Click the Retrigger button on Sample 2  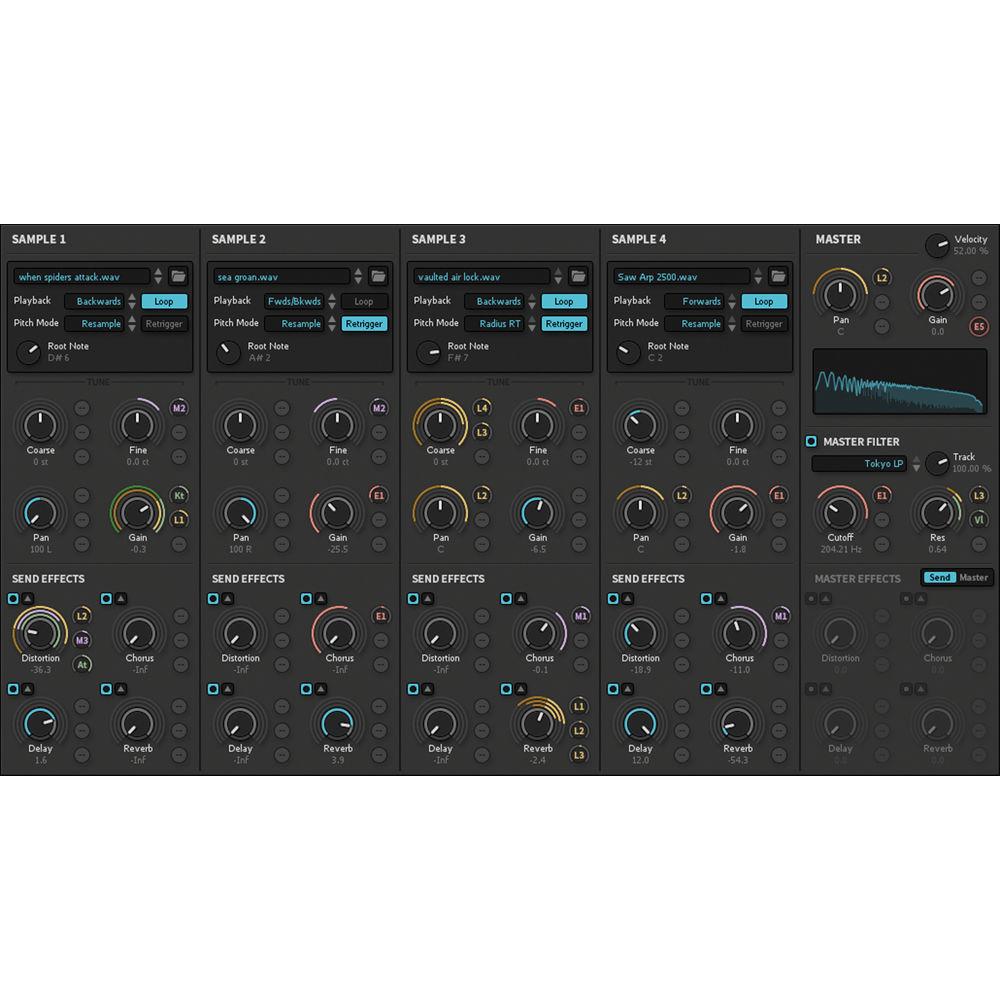(x=363, y=323)
